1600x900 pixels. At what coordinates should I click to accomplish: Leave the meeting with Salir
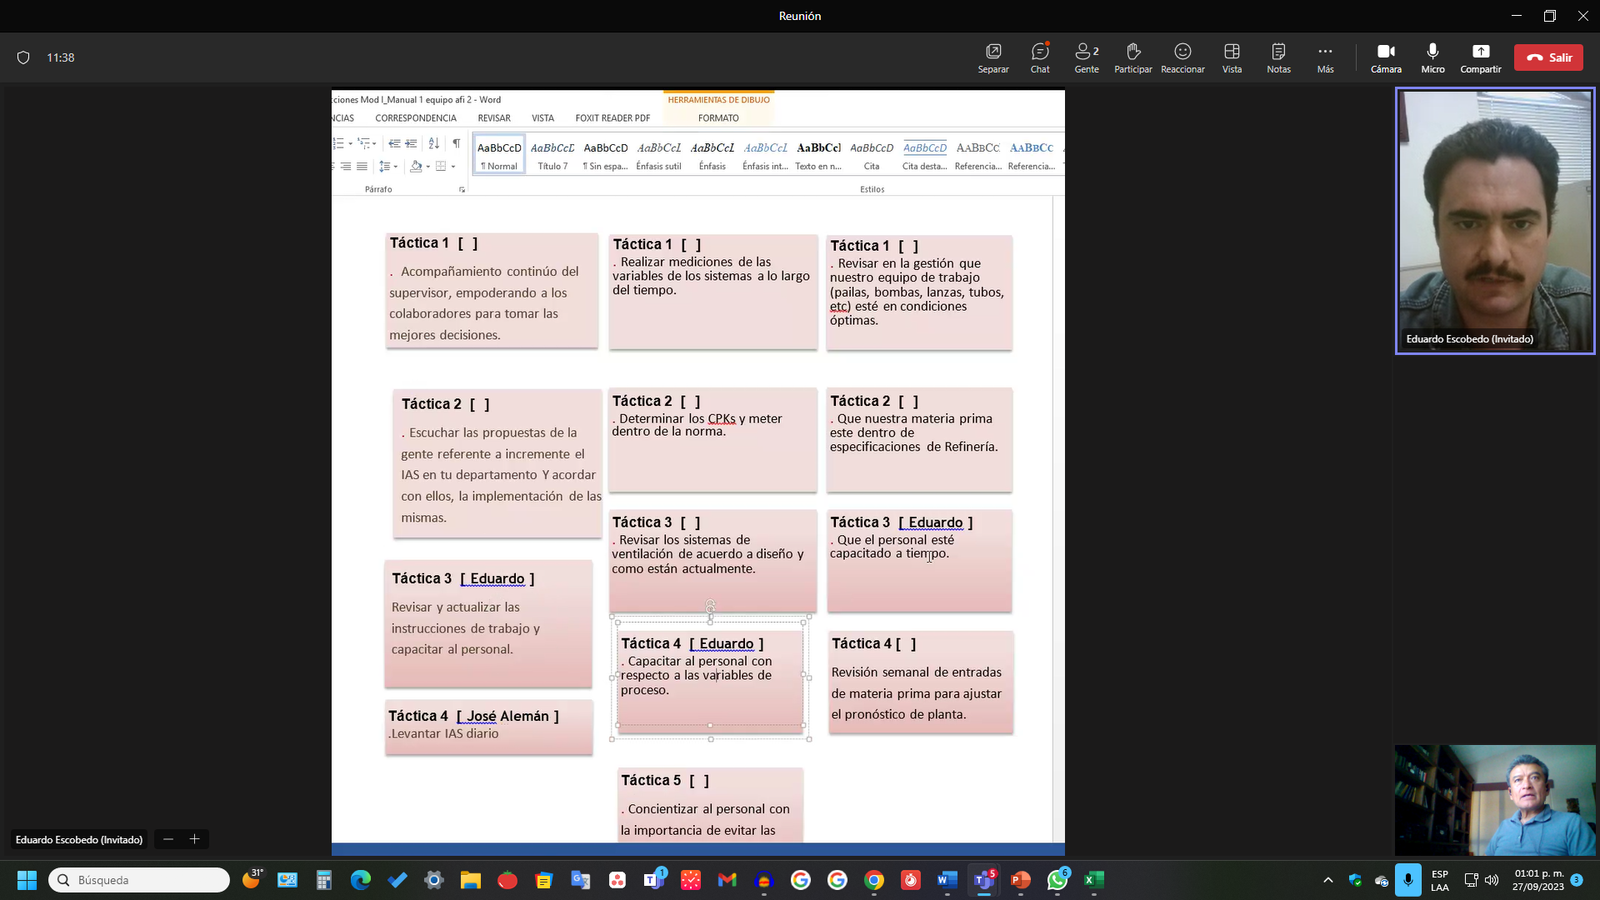point(1548,57)
